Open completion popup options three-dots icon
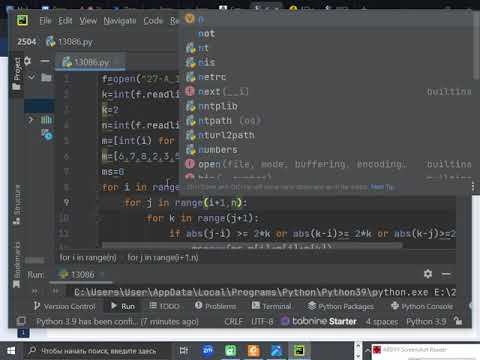The image size is (480, 360). (x=473, y=187)
